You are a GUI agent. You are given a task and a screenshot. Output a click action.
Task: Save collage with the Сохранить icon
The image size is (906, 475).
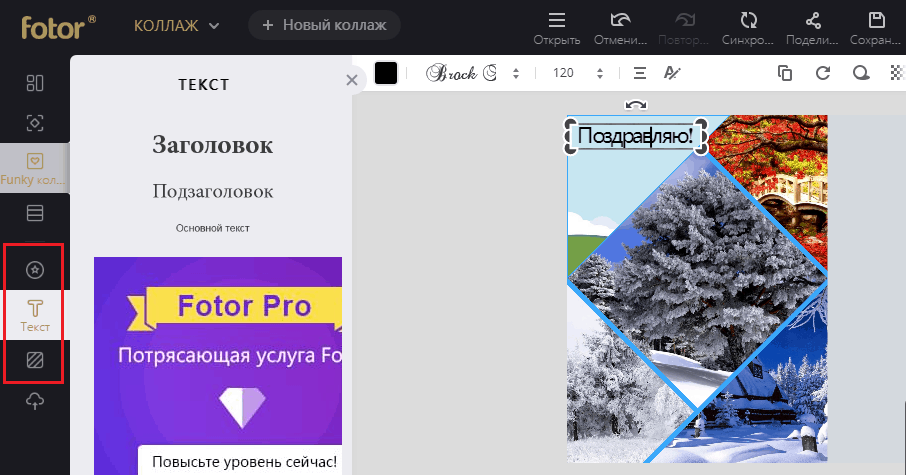pyautogui.click(x=876, y=27)
